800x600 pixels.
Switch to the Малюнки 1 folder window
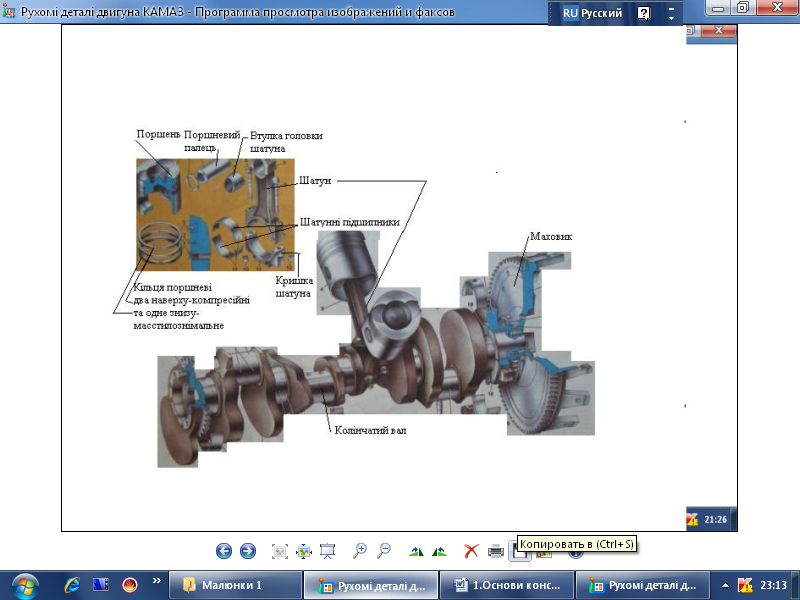point(236,585)
